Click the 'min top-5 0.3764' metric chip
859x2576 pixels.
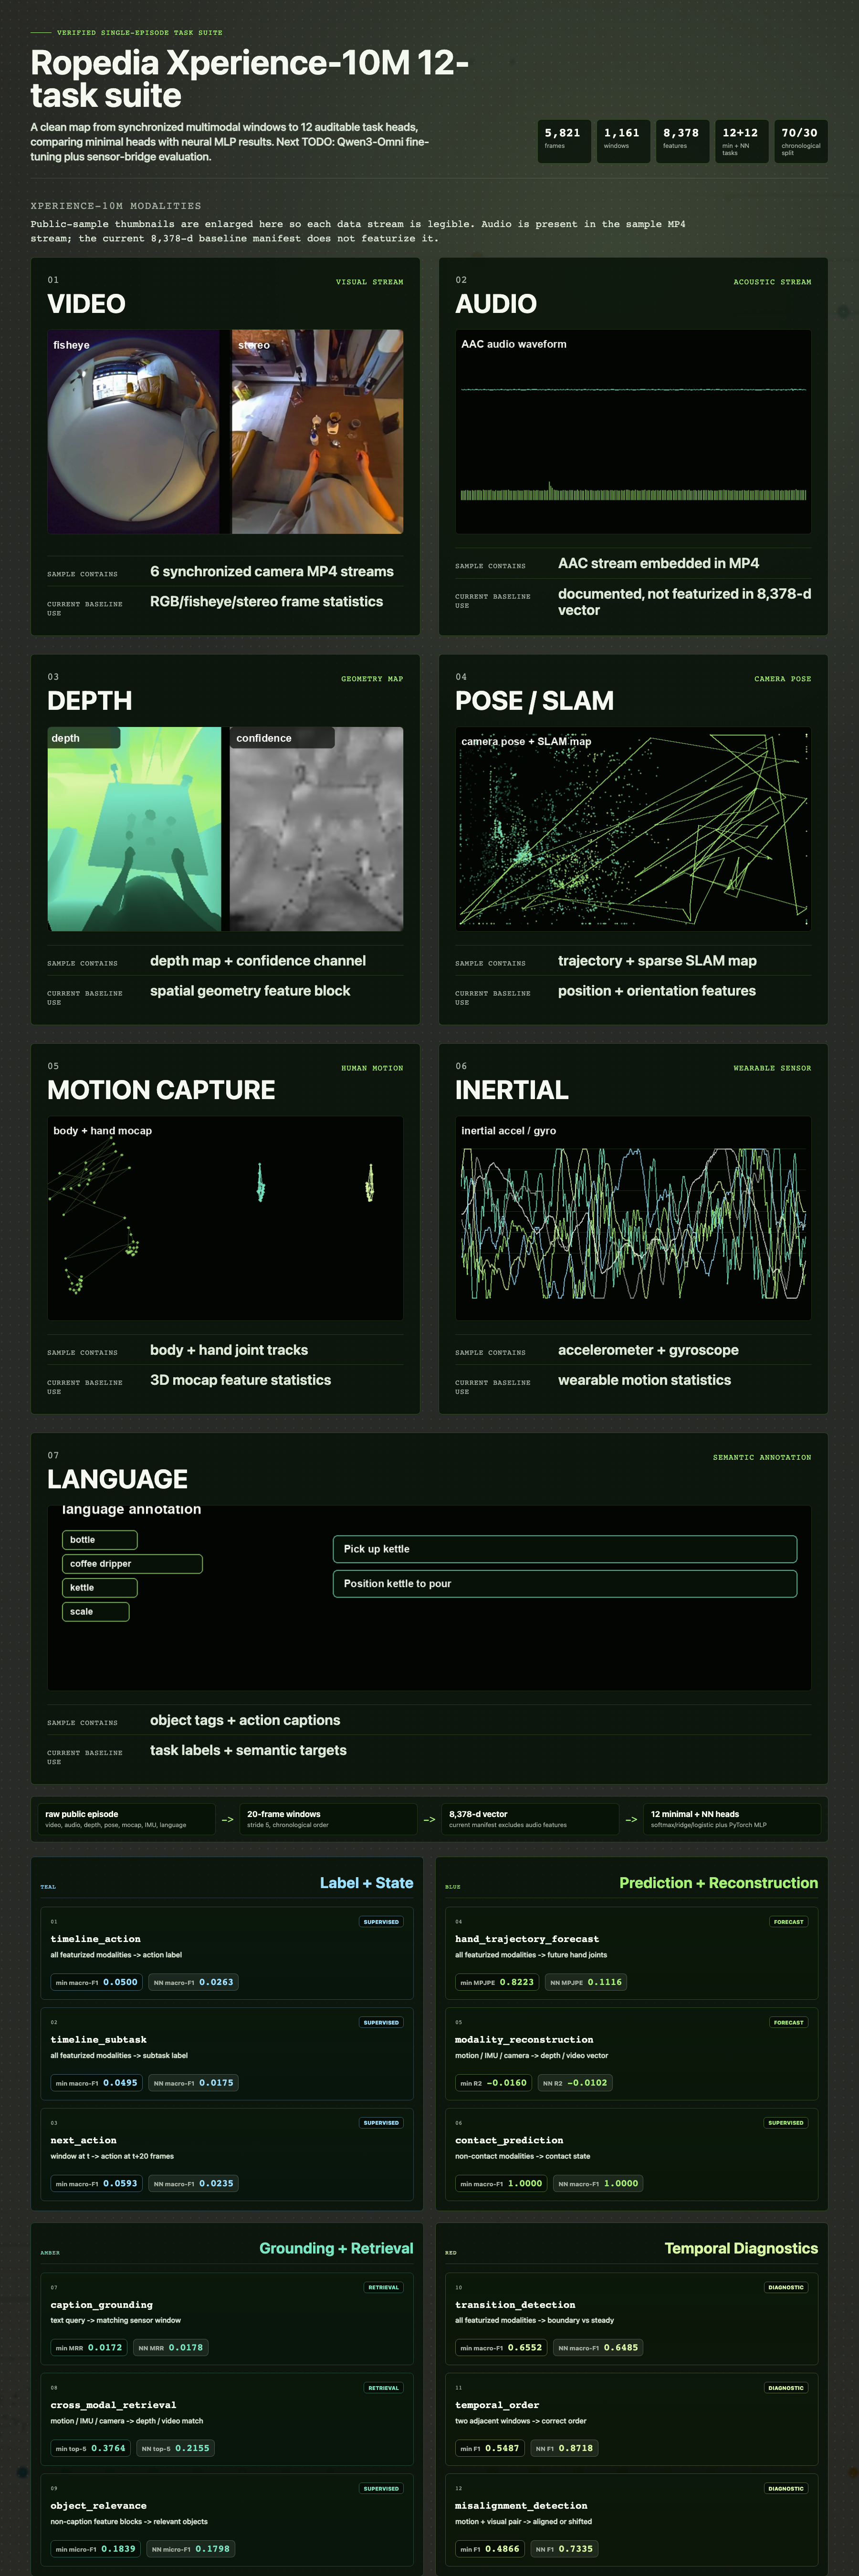click(x=91, y=2448)
